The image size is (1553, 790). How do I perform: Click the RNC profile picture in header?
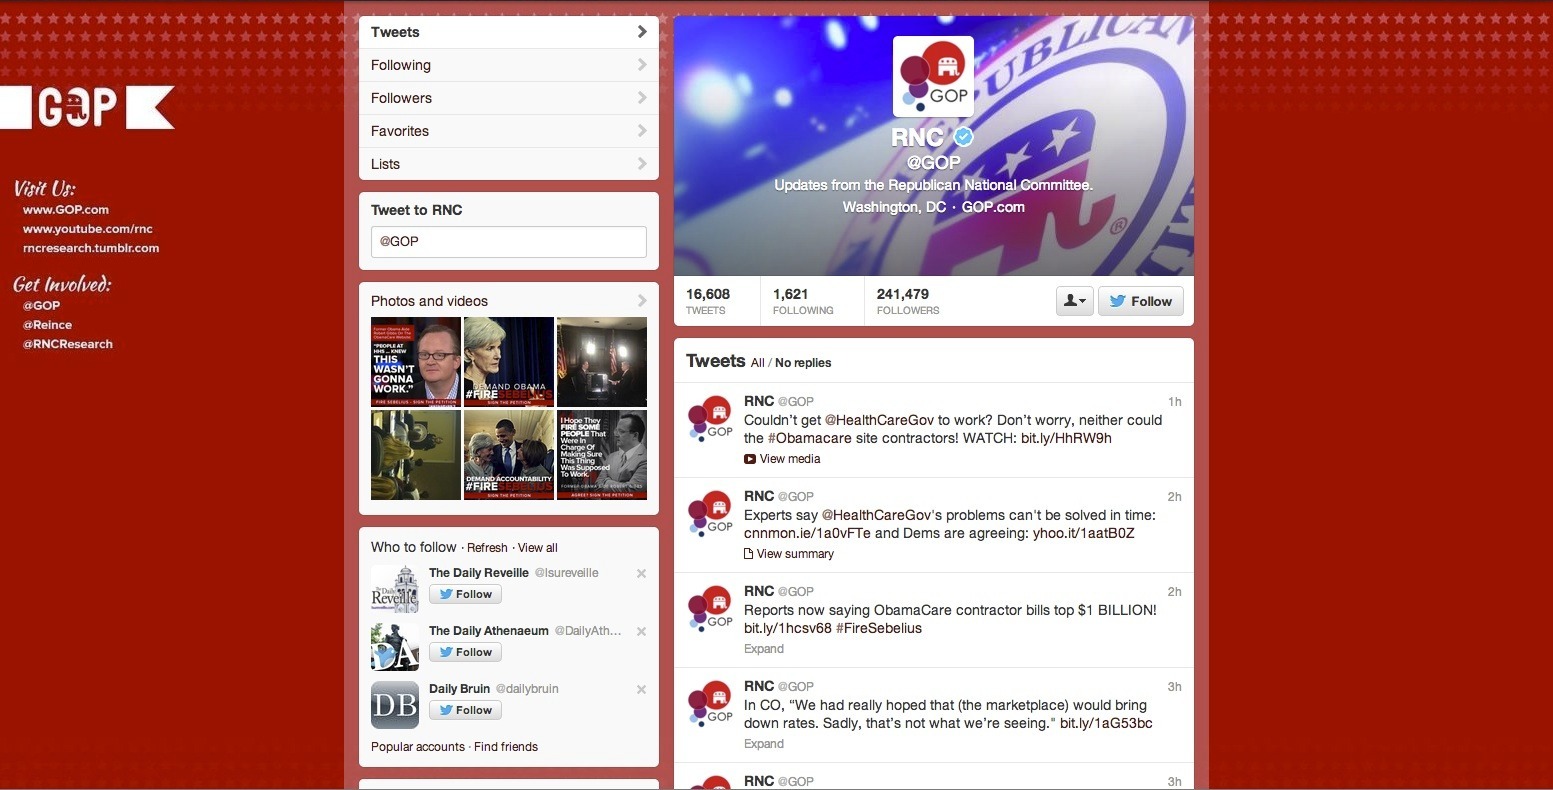(x=933, y=76)
